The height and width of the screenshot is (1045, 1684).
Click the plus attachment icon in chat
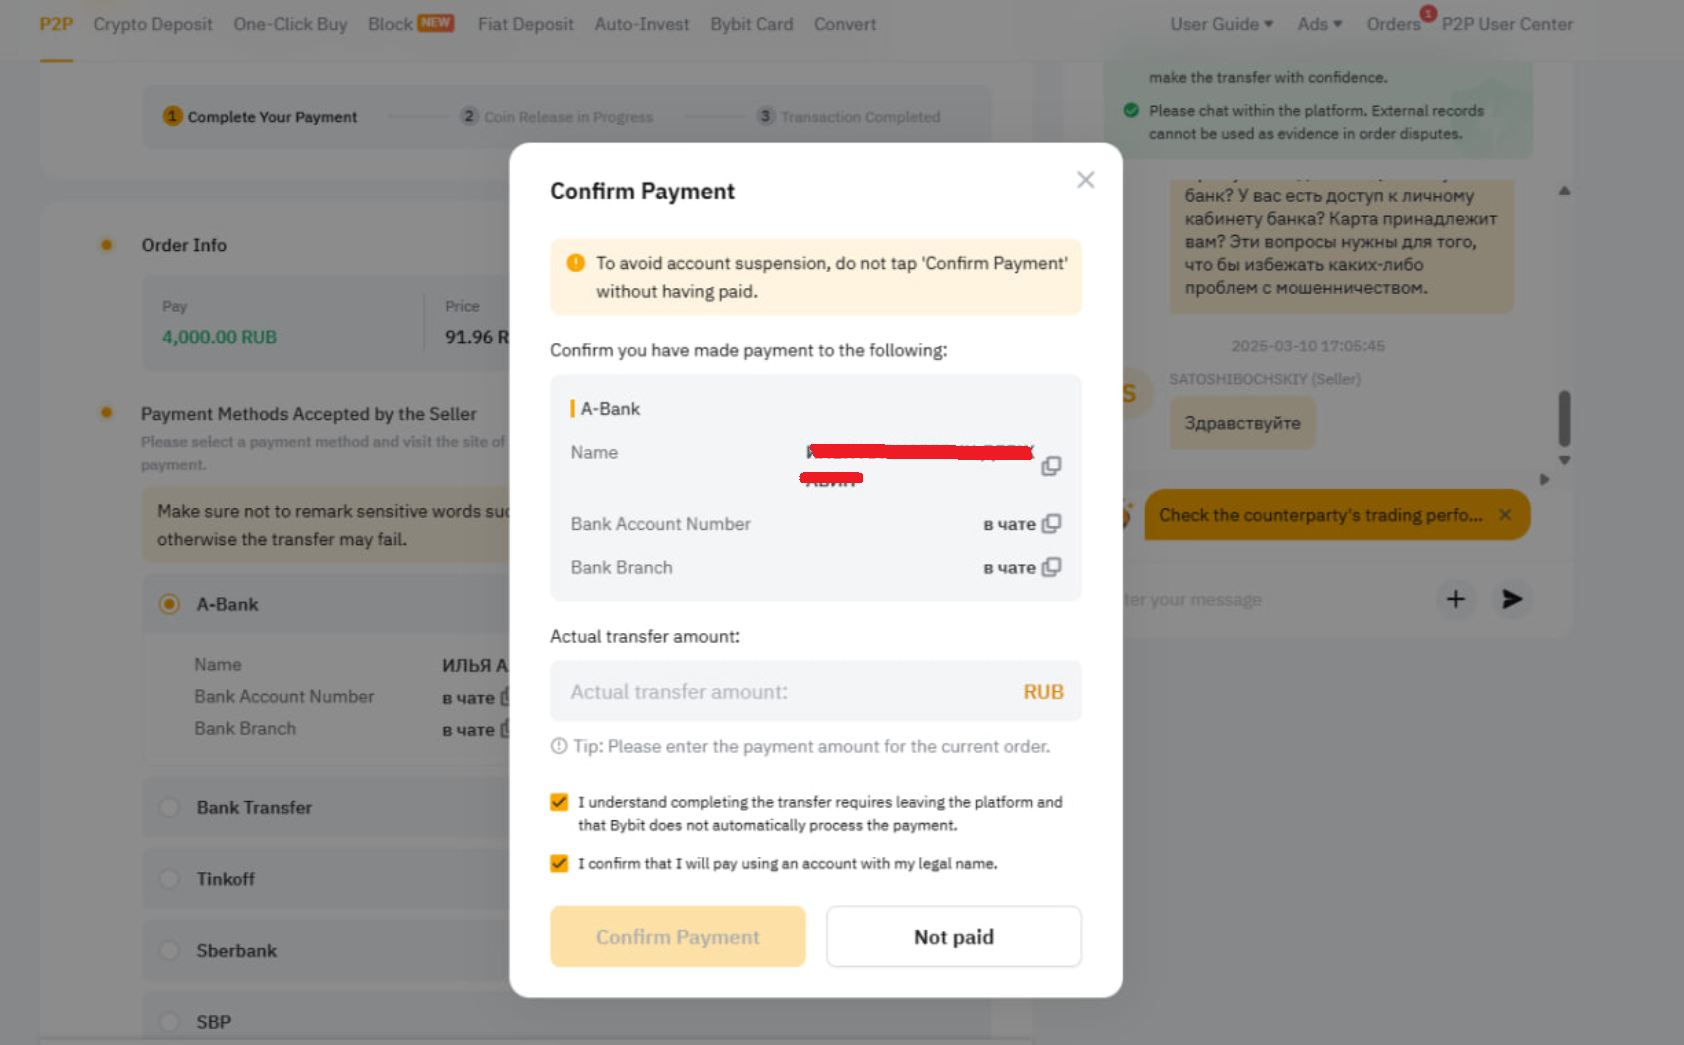(x=1456, y=599)
